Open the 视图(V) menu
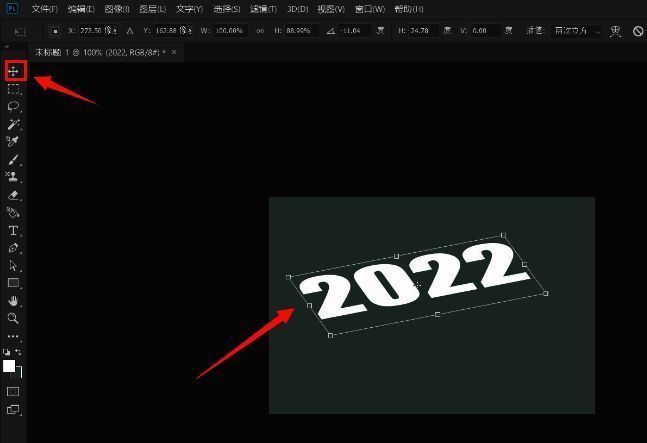This screenshot has width=647, height=443. pyautogui.click(x=331, y=9)
